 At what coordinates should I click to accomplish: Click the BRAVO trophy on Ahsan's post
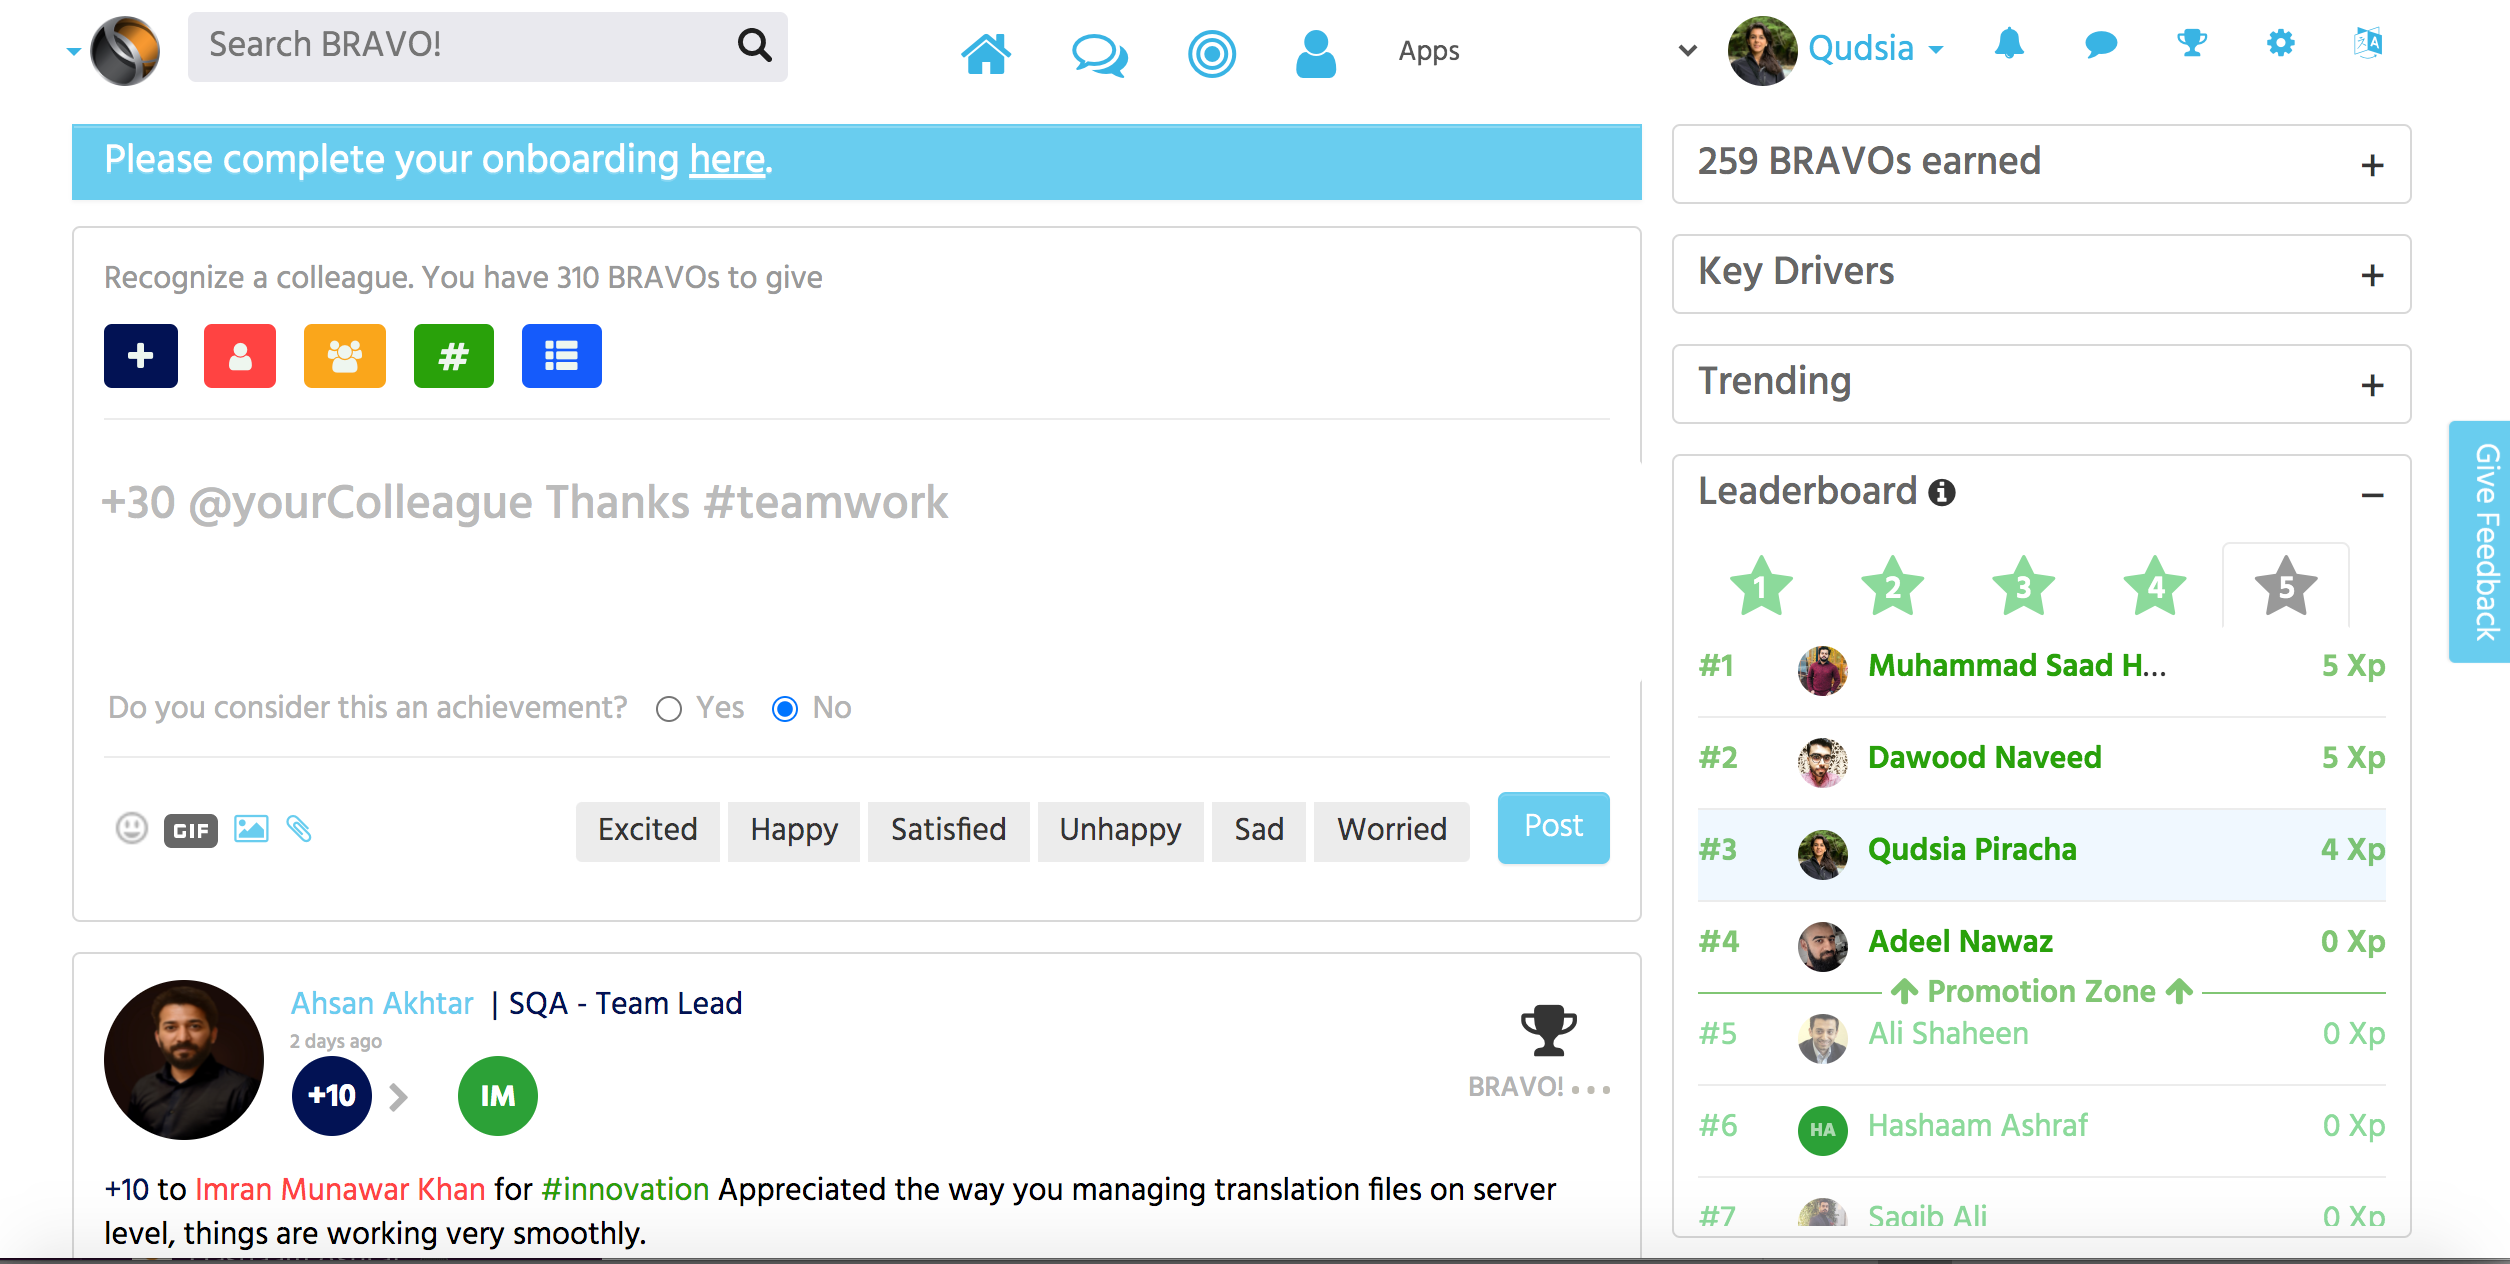point(1548,1030)
